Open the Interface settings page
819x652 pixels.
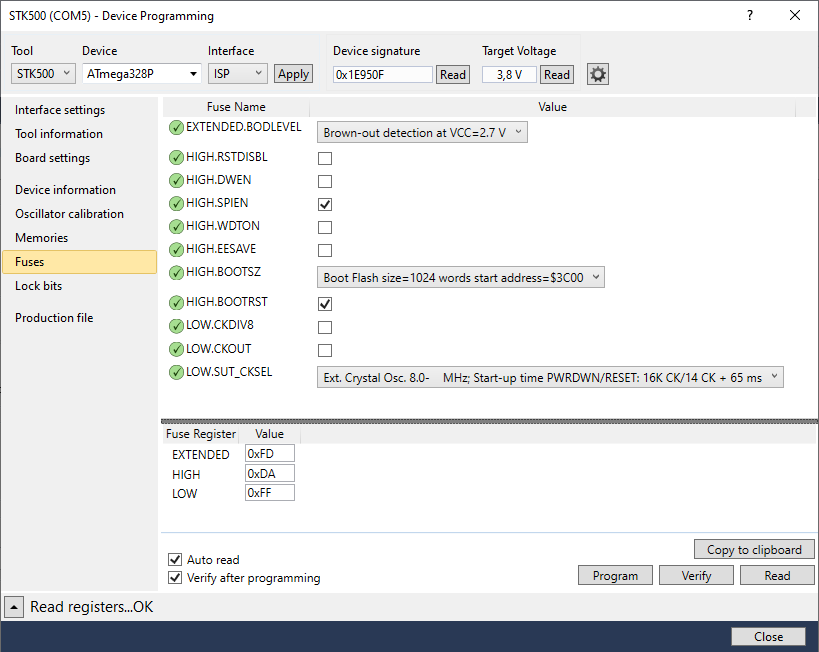[60, 110]
